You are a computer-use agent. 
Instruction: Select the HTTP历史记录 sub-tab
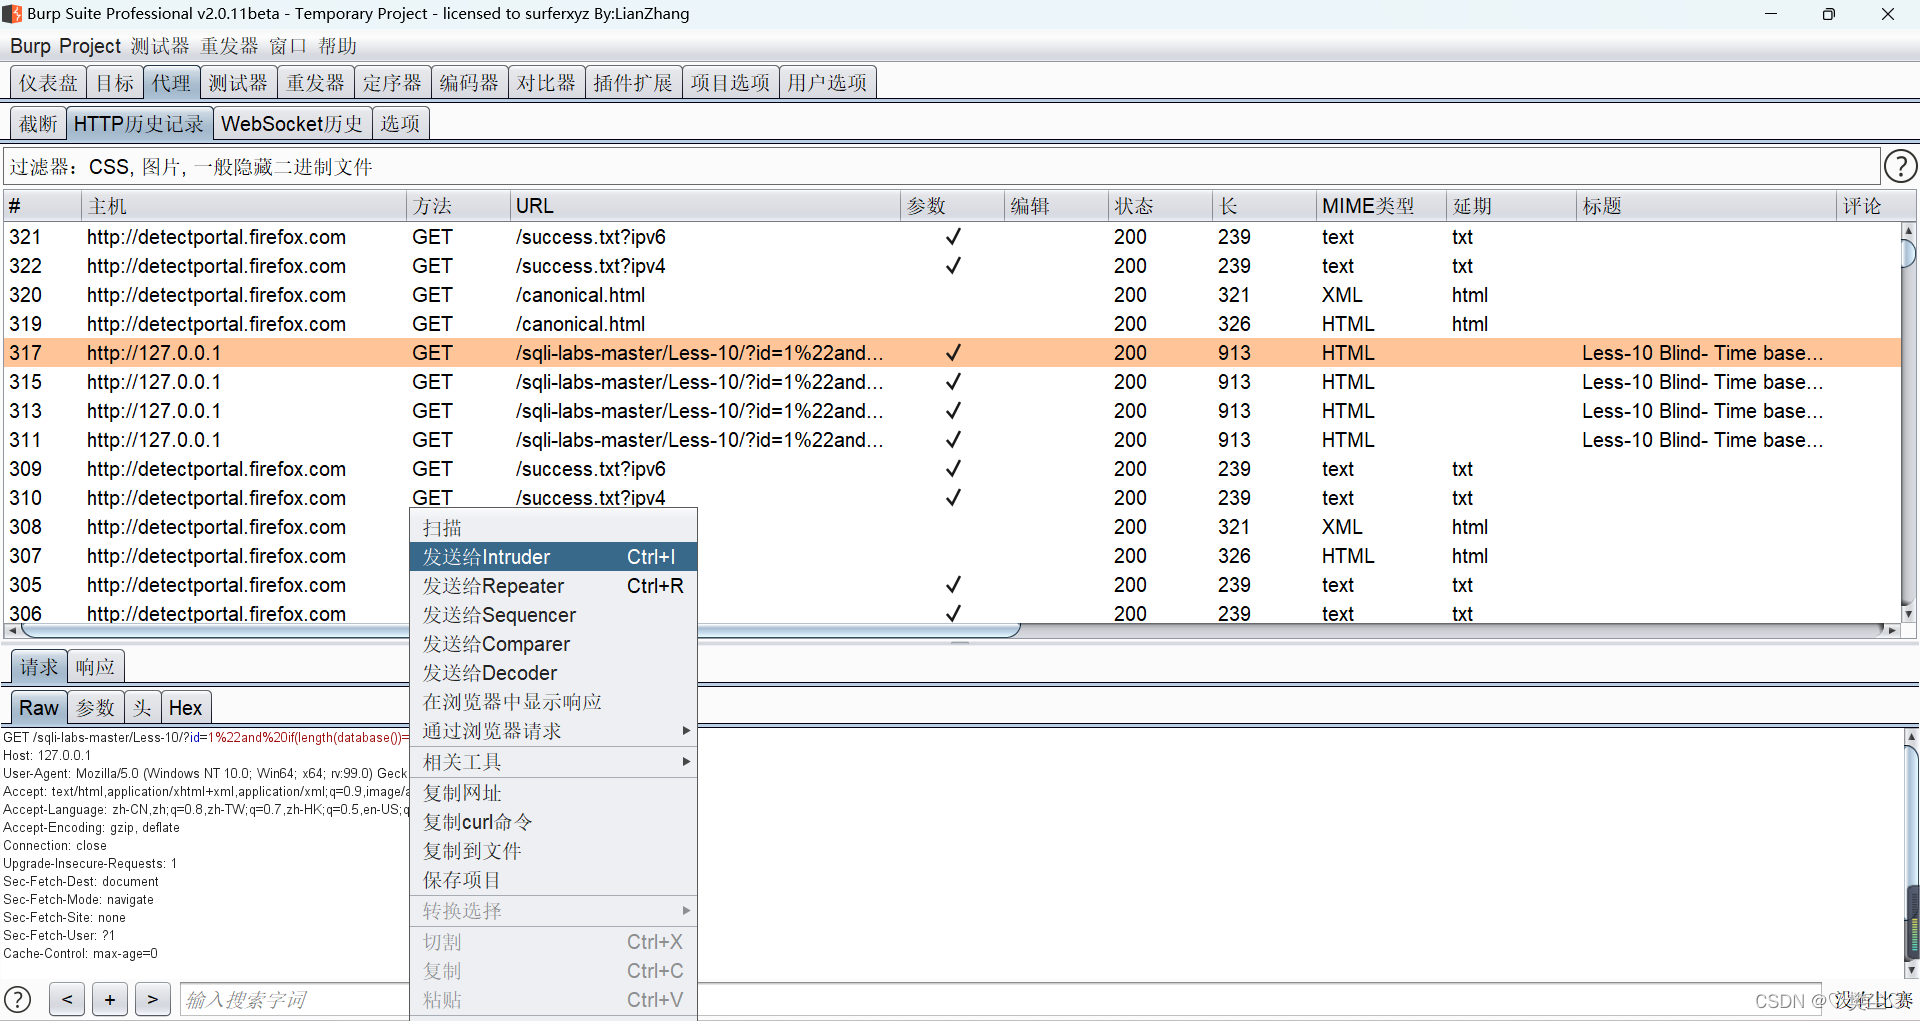(139, 124)
